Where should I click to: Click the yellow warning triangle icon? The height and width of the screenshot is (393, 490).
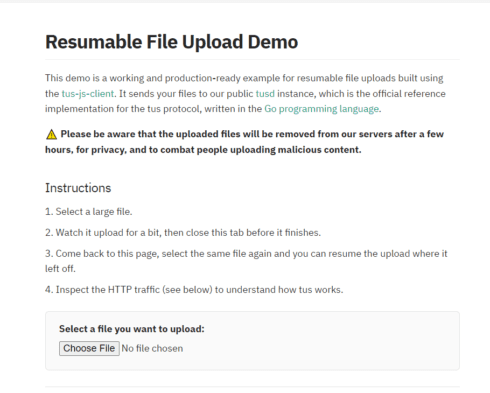click(x=51, y=134)
